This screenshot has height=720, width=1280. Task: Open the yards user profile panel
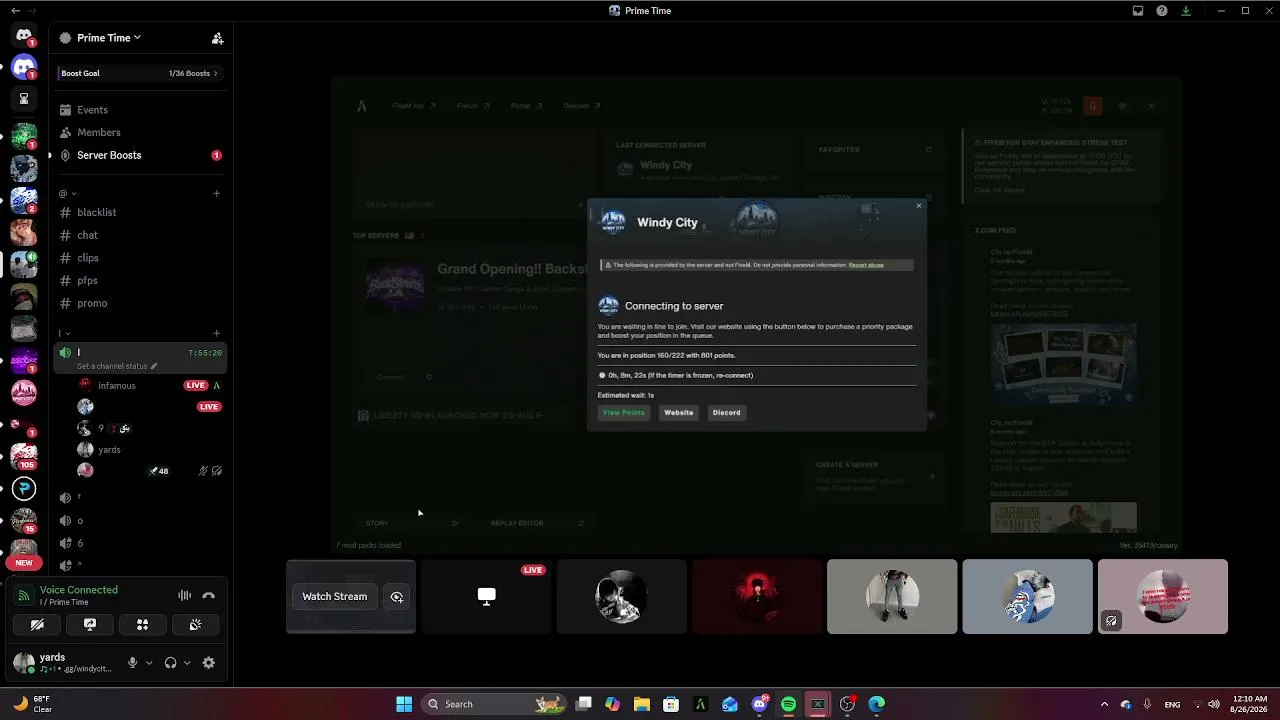click(x=62, y=663)
